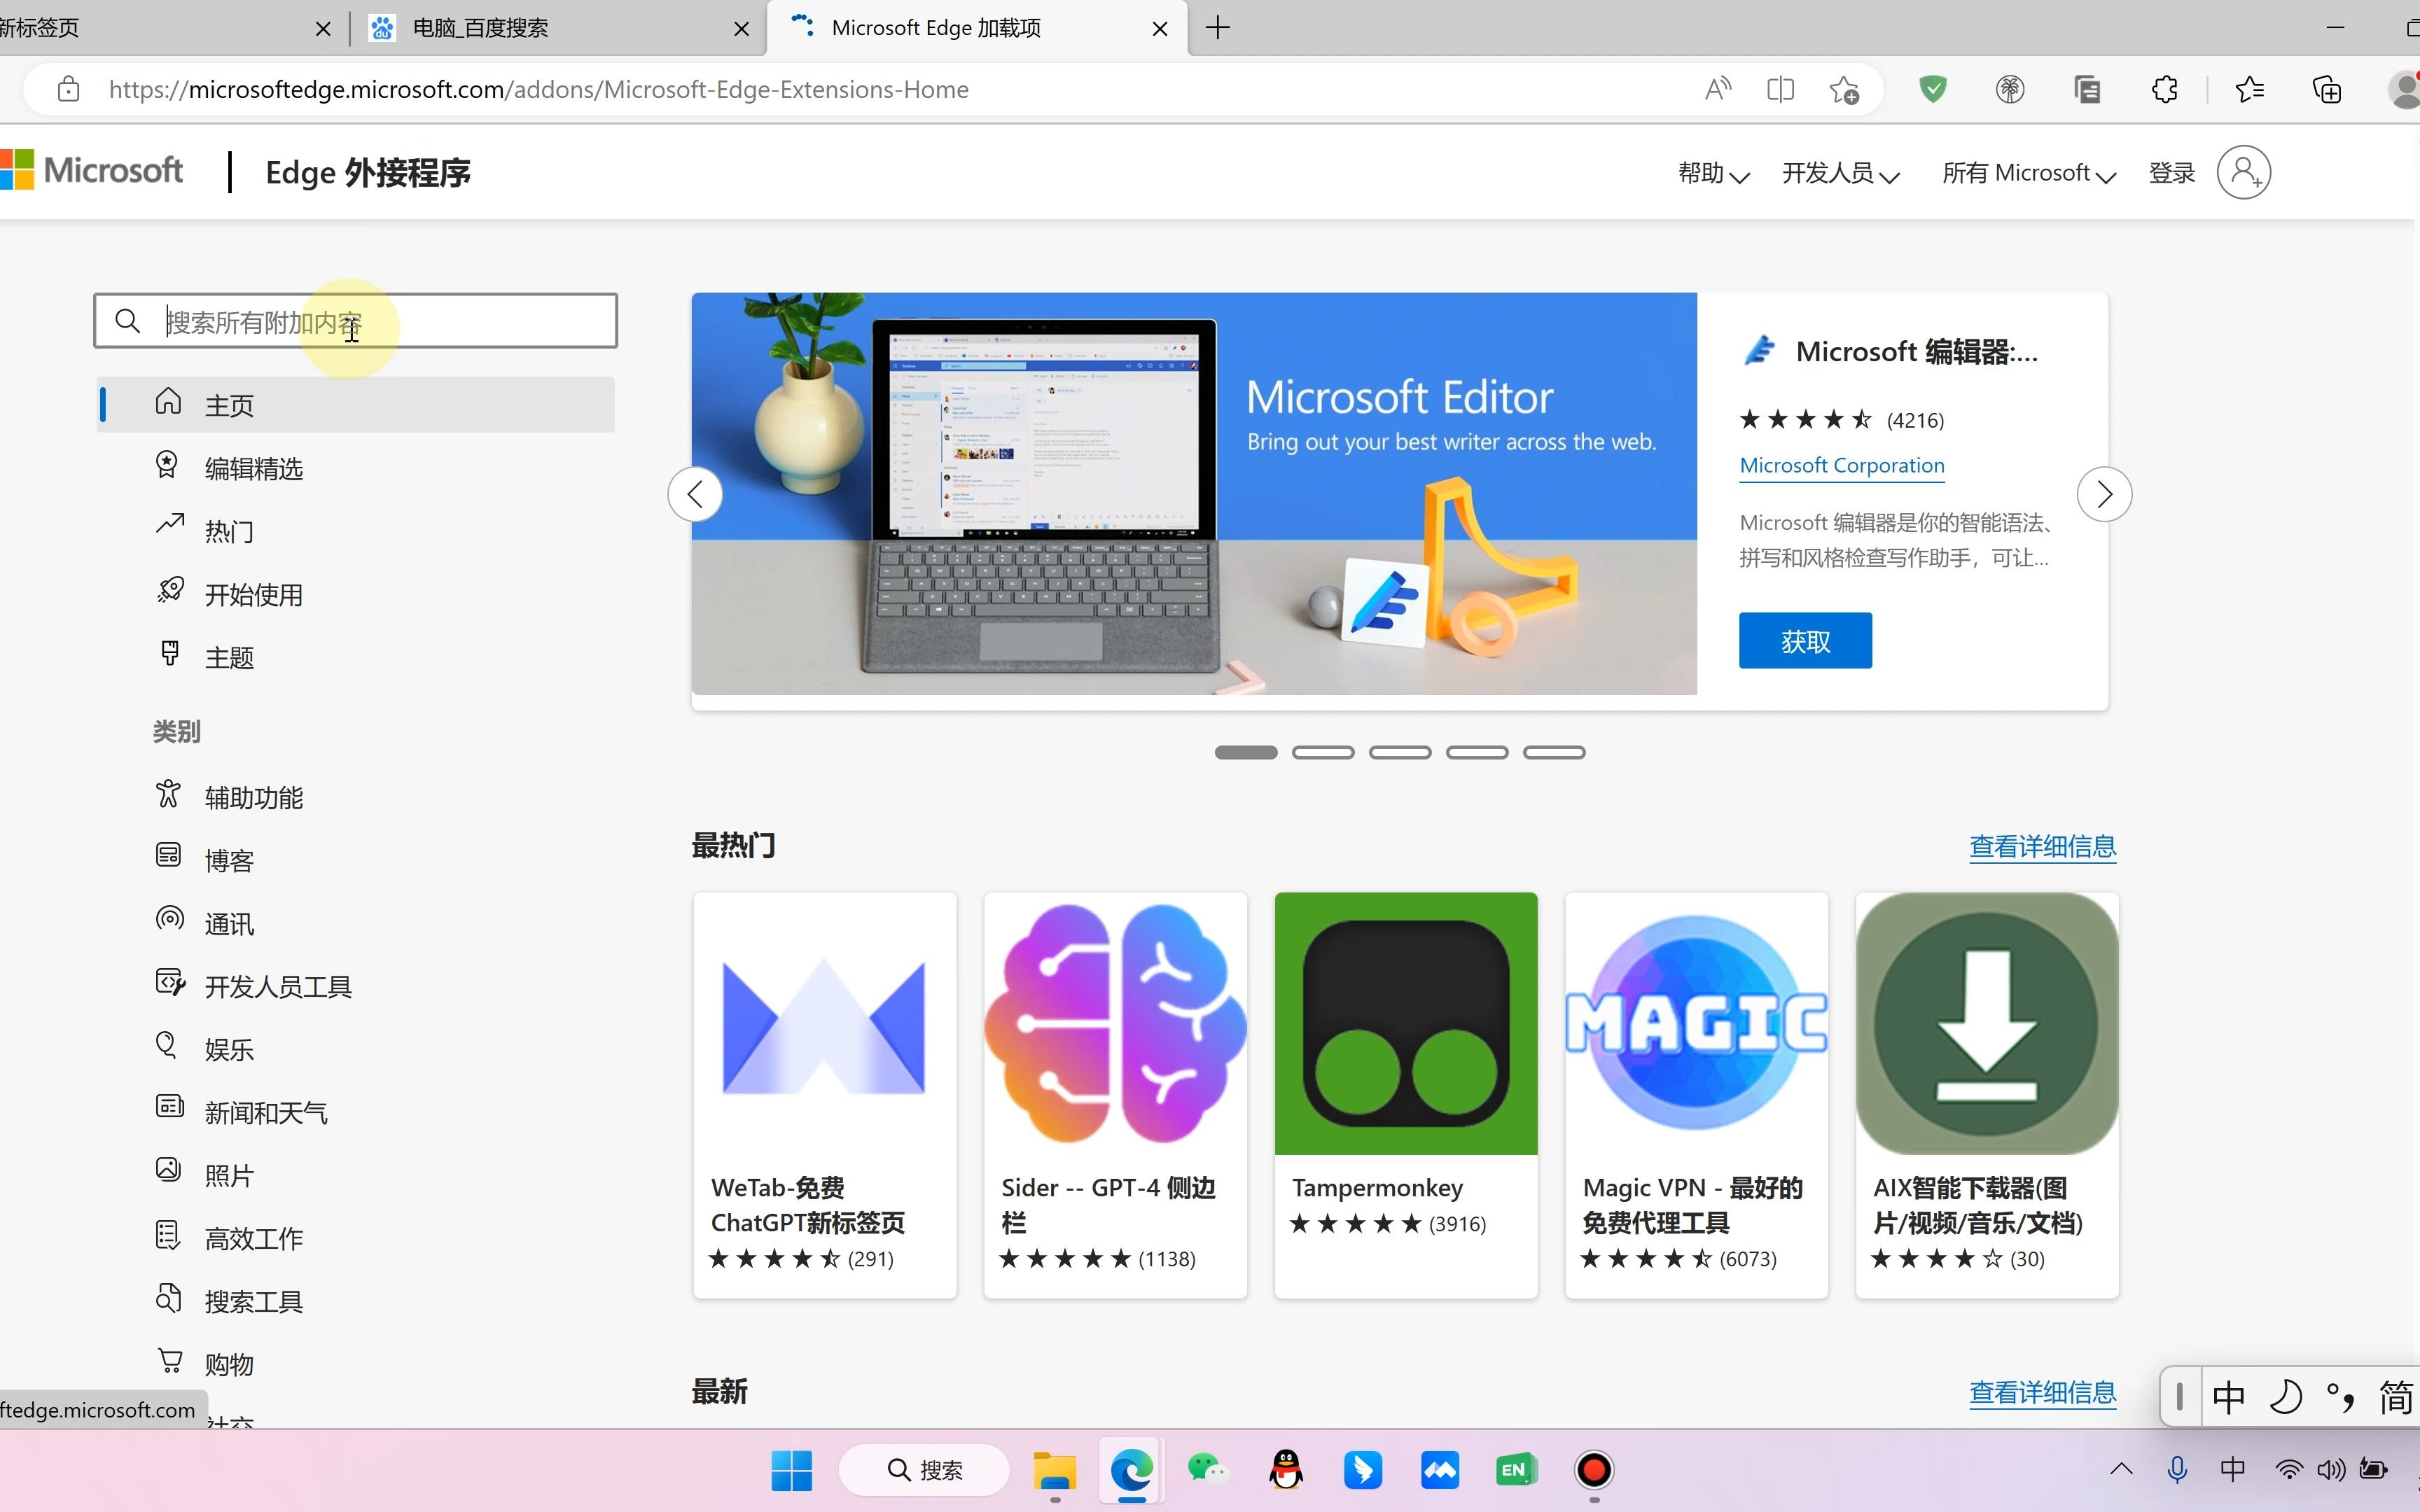
Task: Open the AIX智能下载器 extension card
Action: [x=1987, y=1095]
